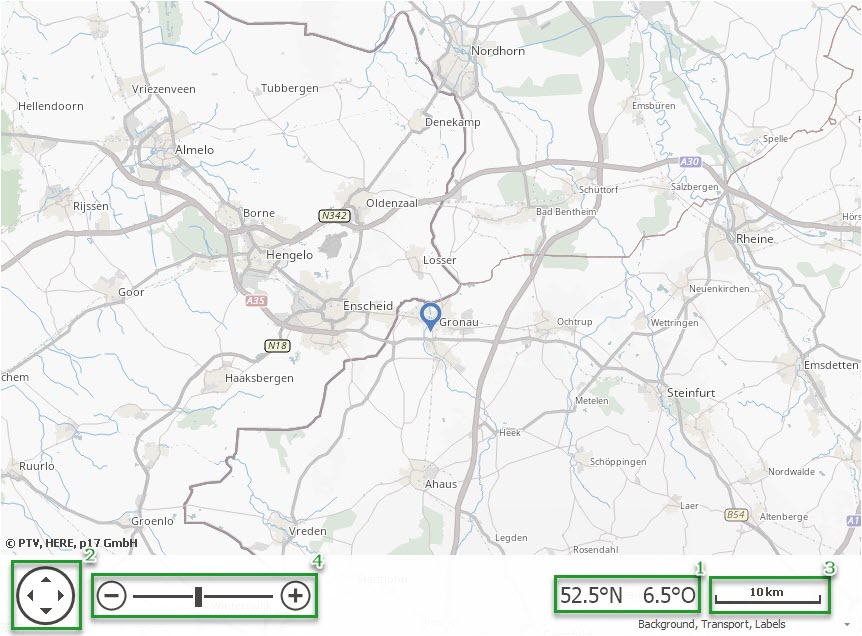The image size is (862, 636).
Task: Click the Nordhorn city label
Action: [498, 51]
